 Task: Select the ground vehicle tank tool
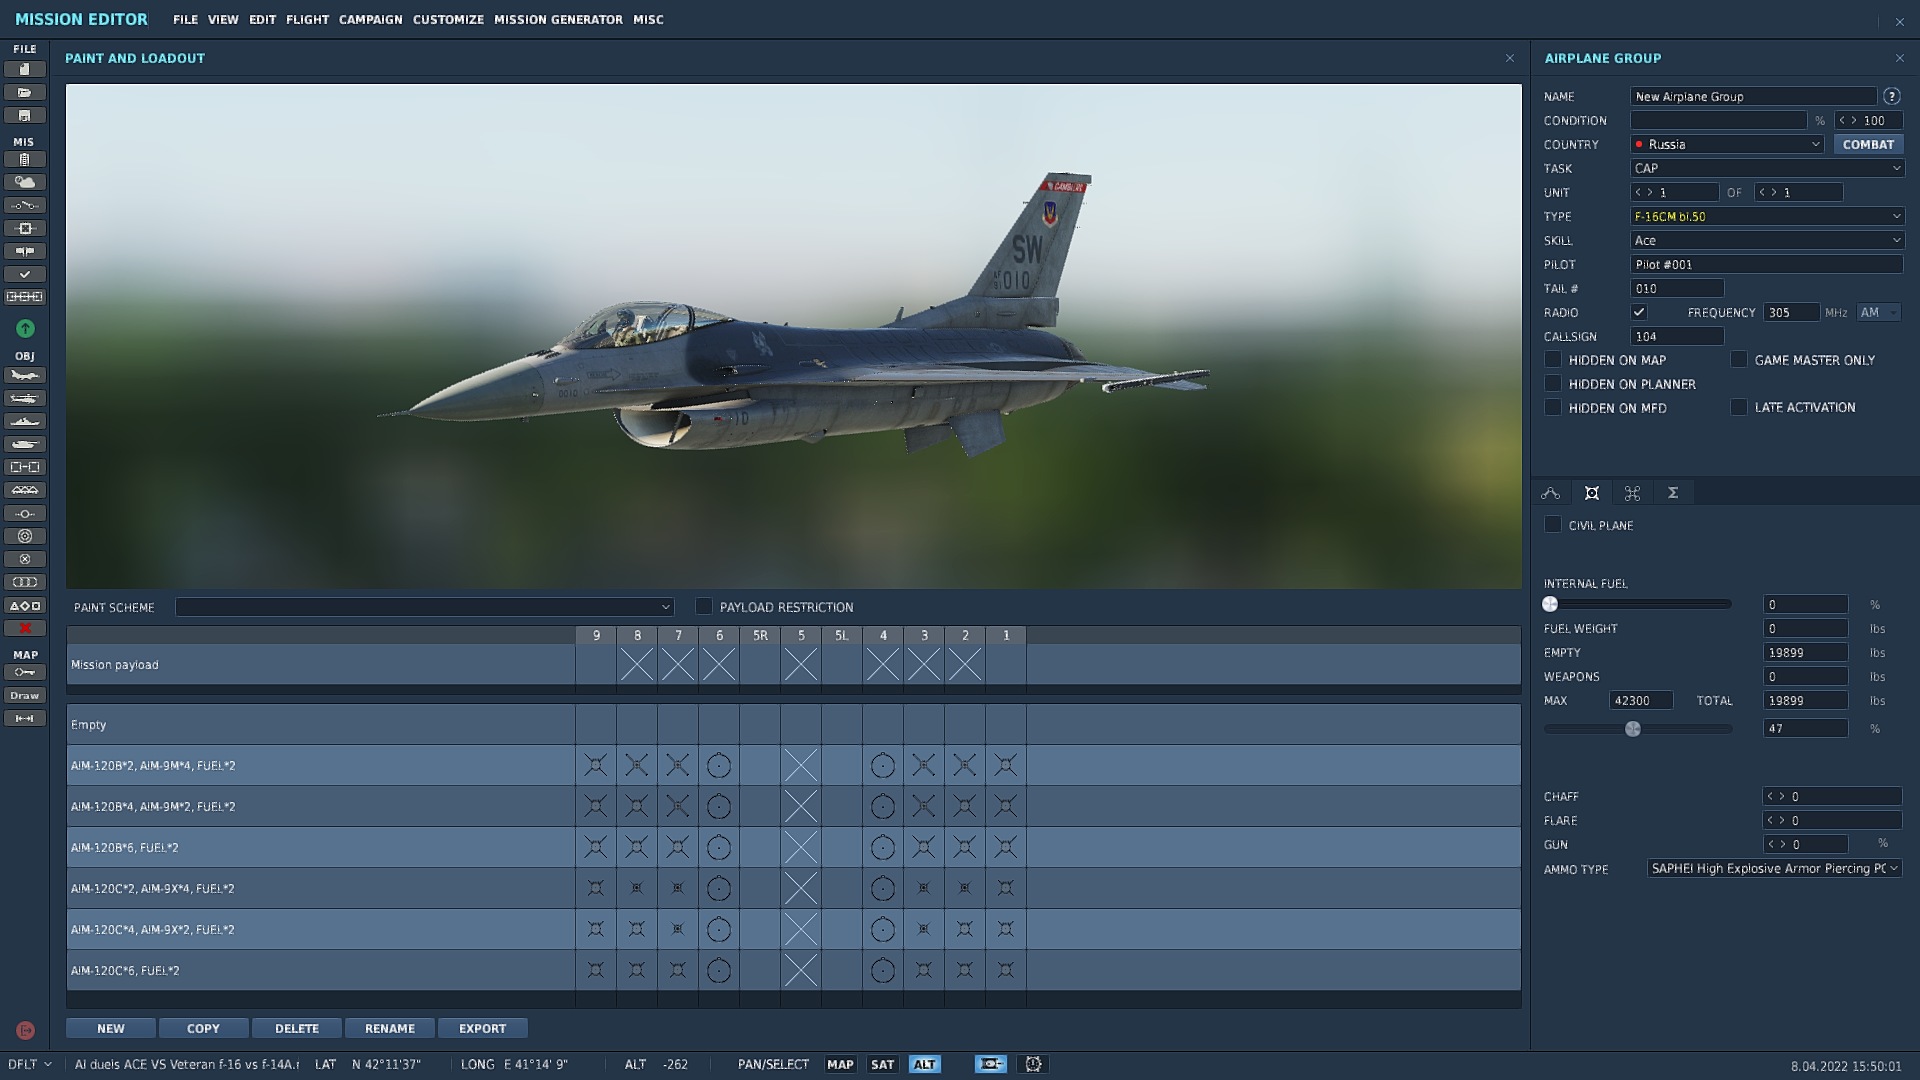(25, 444)
